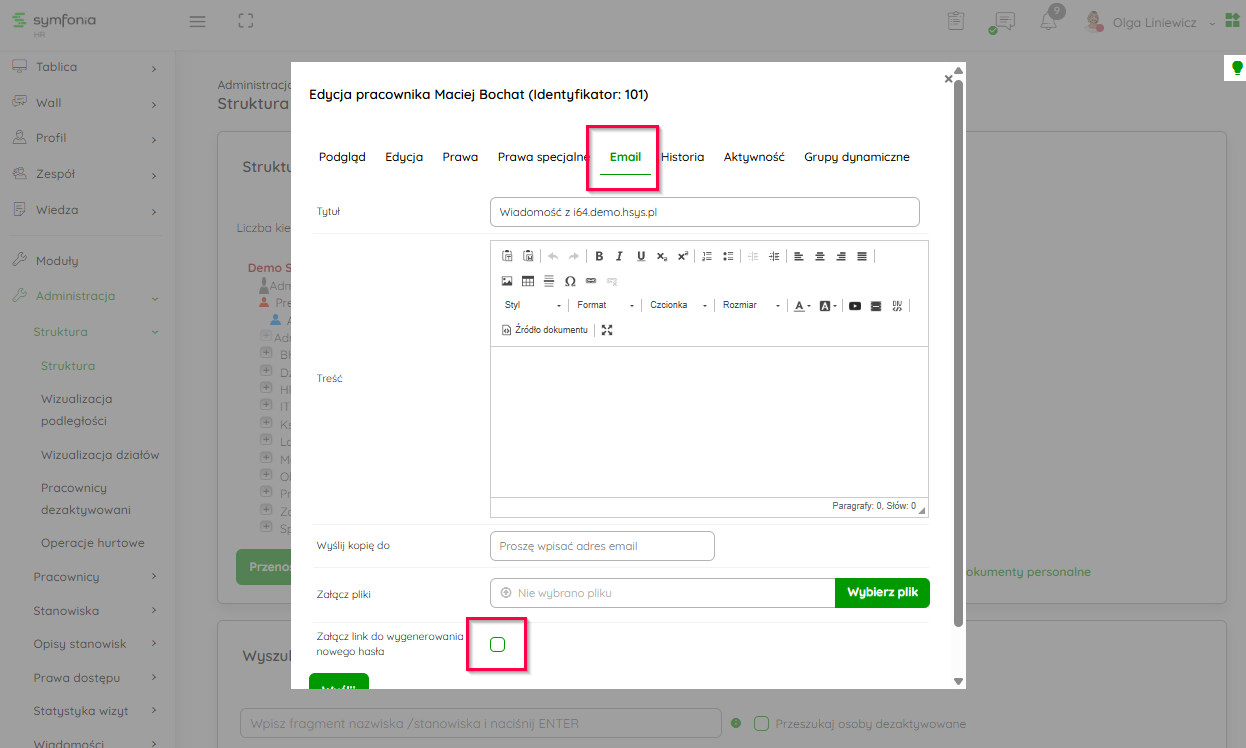Click the Wybierz plik button
The height and width of the screenshot is (748, 1246).
click(x=882, y=593)
